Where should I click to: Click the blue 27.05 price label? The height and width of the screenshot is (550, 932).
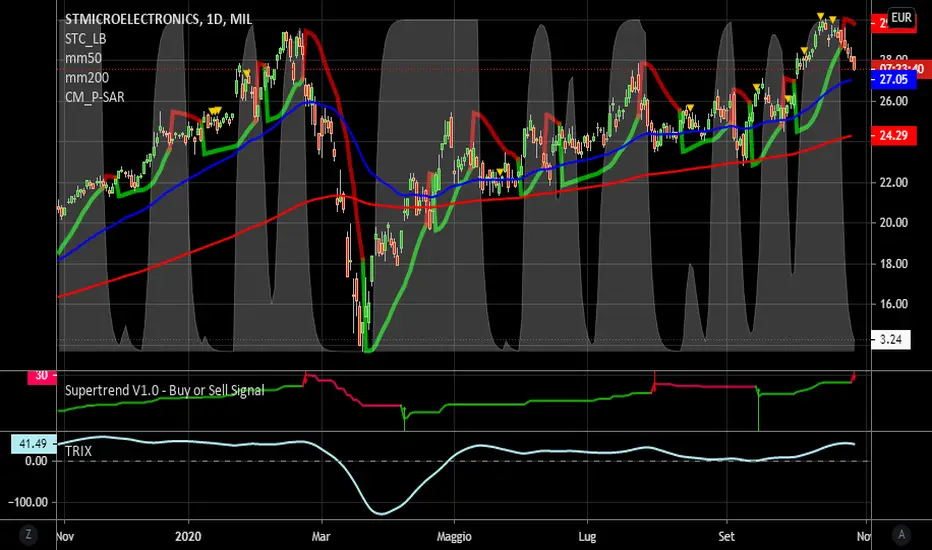(x=893, y=79)
